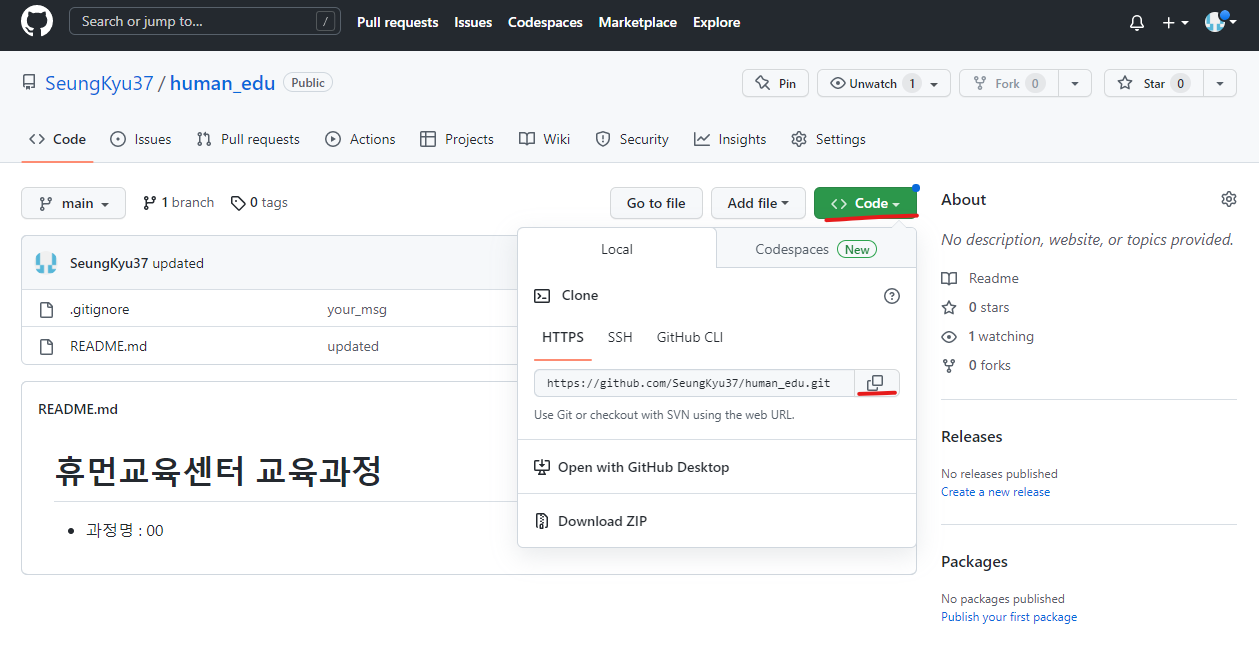Select the GitHub CLI clone option
This screenshot has width=1259, height=658.
coord(690,338)
